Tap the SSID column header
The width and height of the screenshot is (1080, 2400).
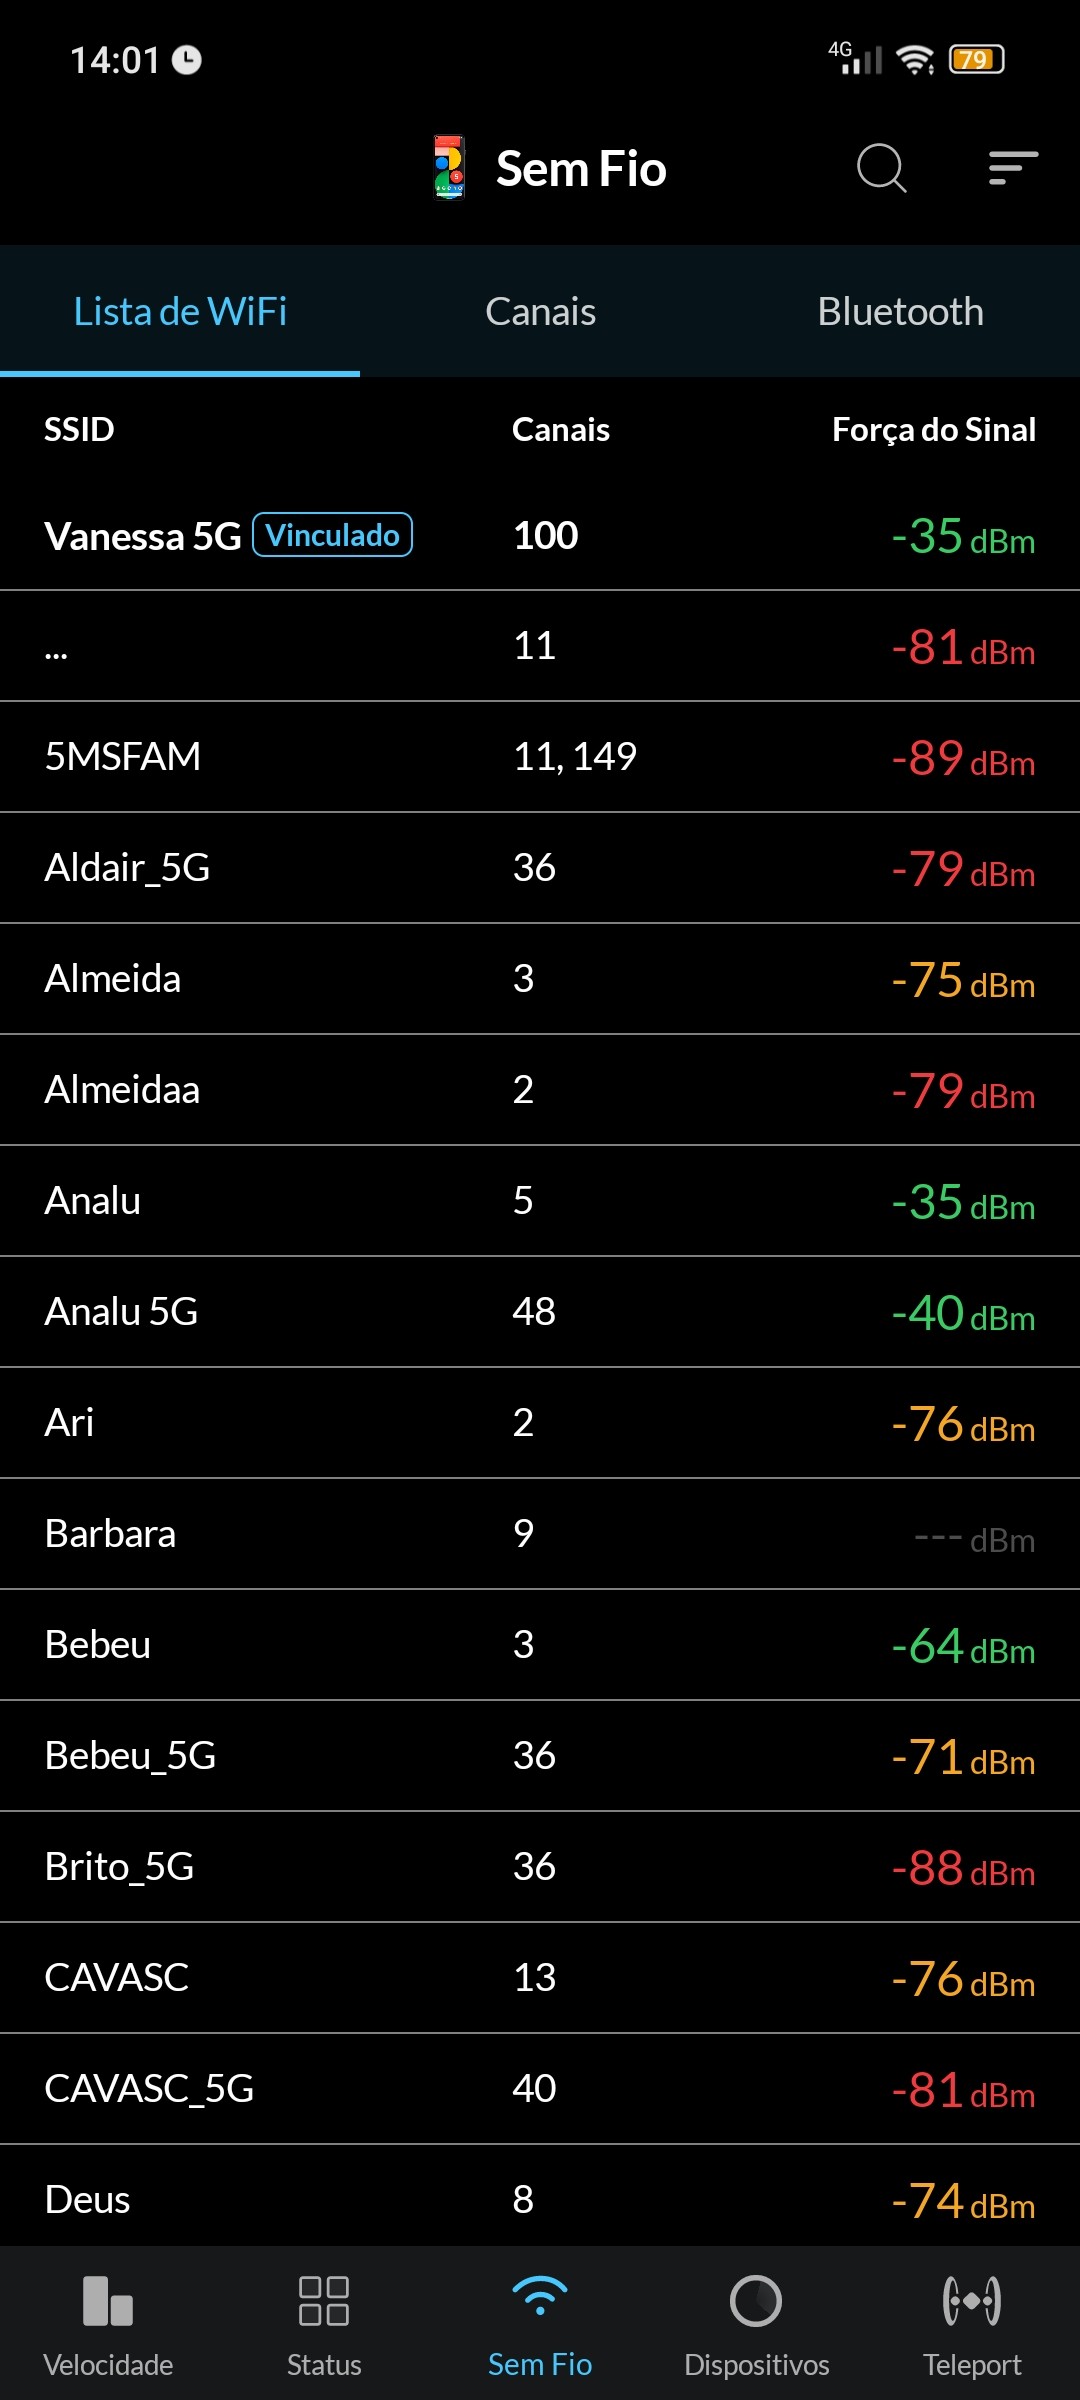point(79,430)
